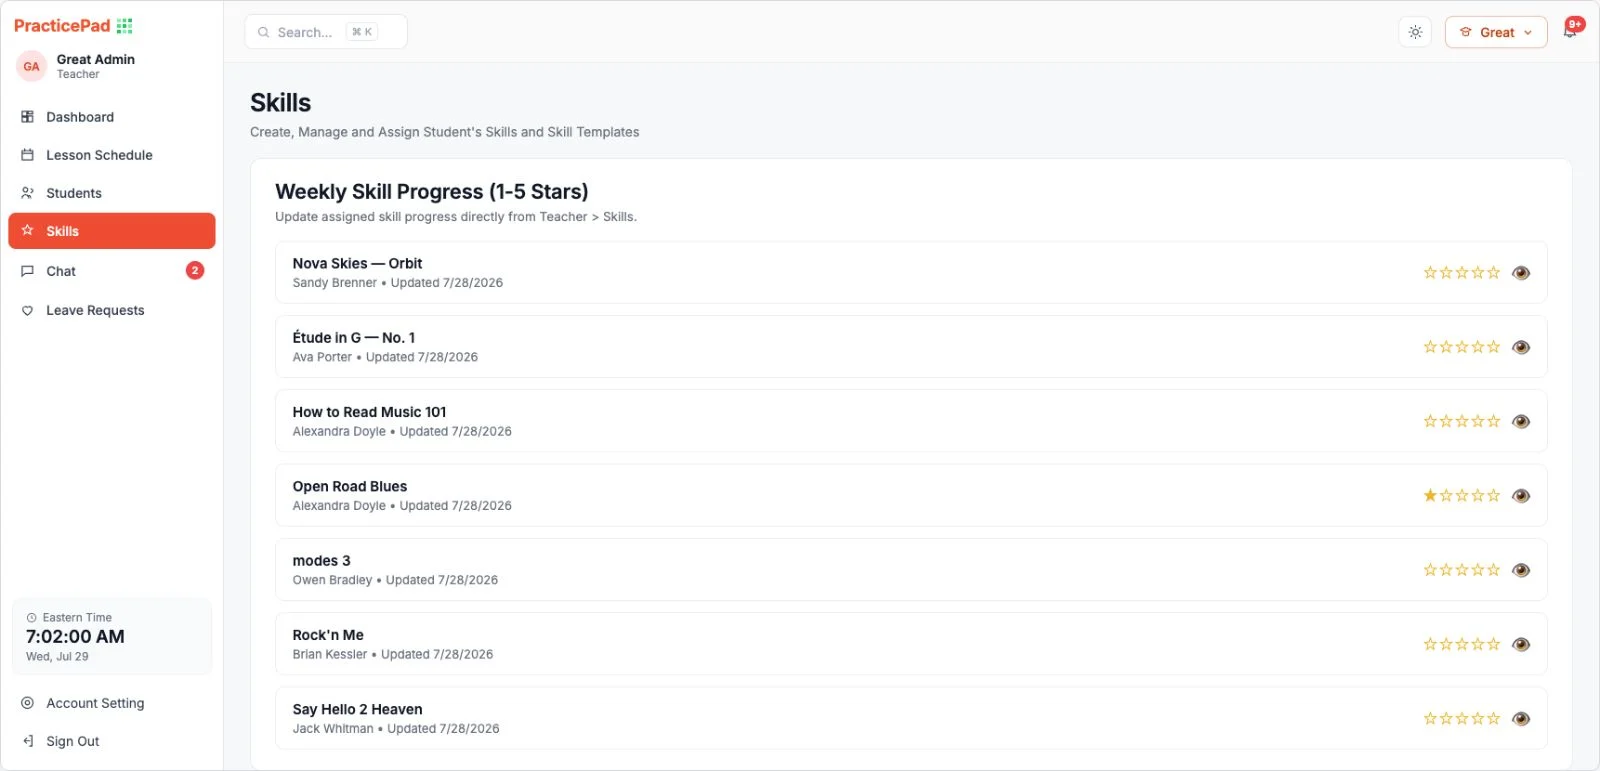Open the Great account dropdown
The height and width of the screenshot is (771, 1600).
tap(1496, 32)
